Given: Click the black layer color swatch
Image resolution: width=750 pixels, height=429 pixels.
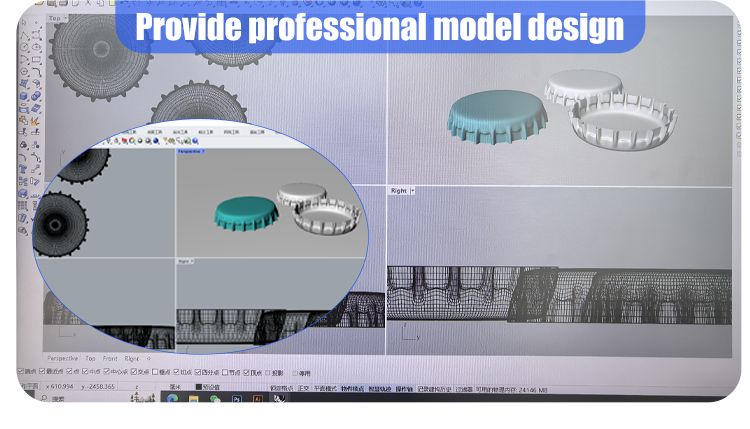Looking at the screenshot, I should pos(197,385).
